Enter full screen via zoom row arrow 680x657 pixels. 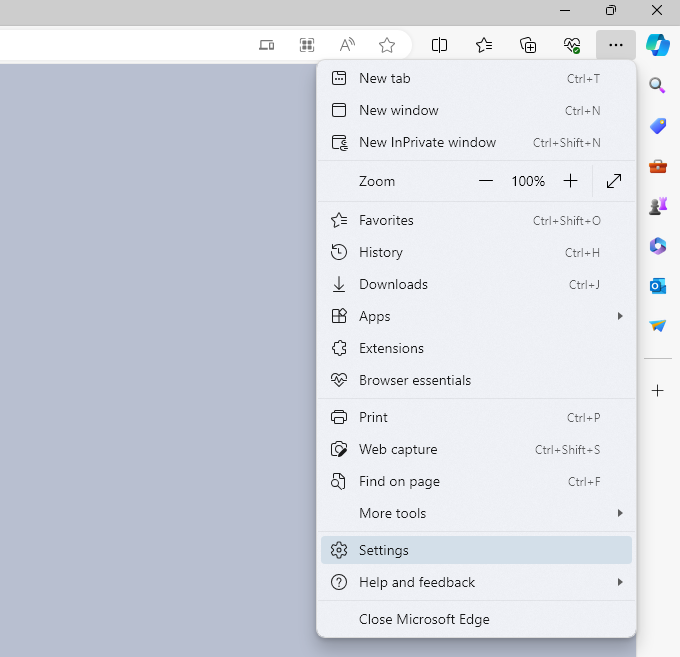[614, 181]
